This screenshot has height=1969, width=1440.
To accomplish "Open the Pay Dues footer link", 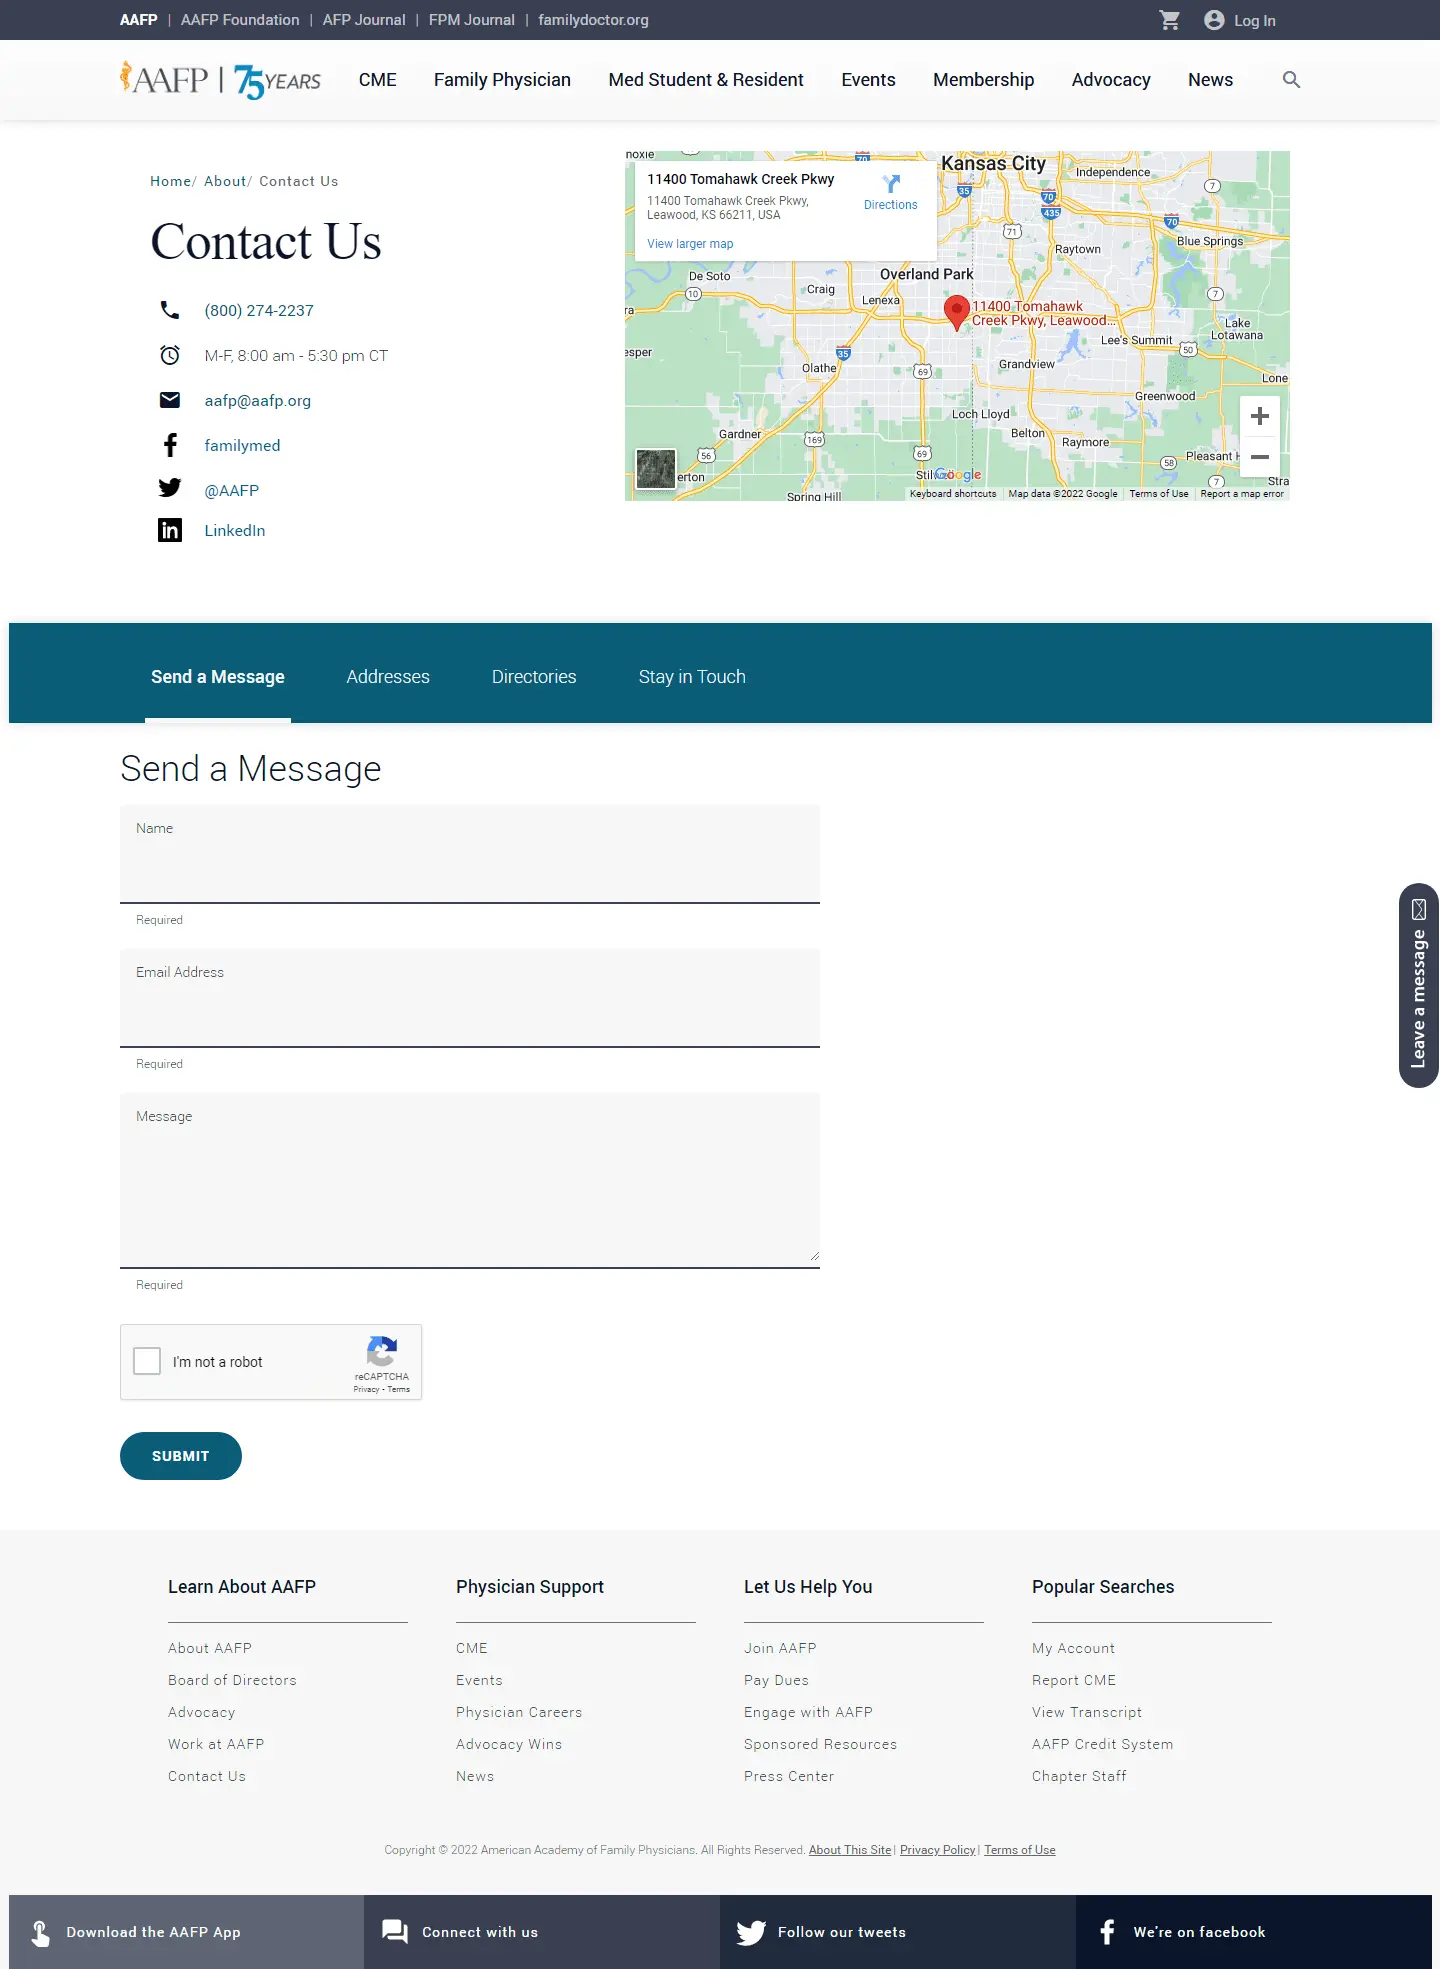I will point(776,1680).
